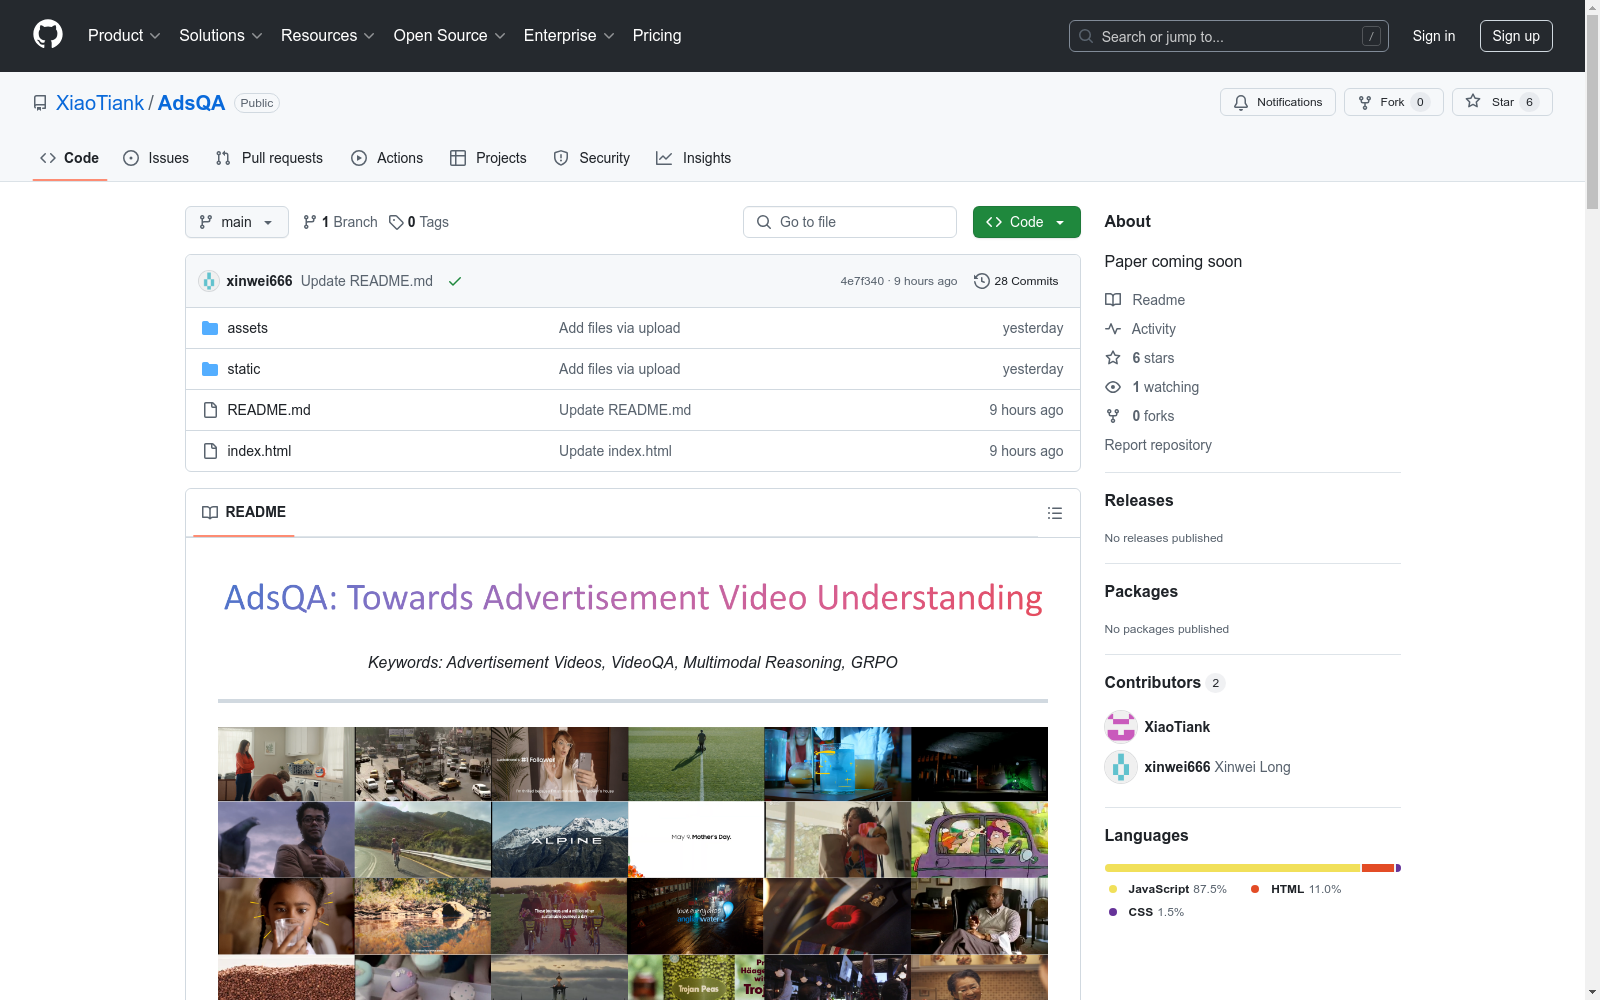Switch to the Insights tab

[x=694, y=158]
